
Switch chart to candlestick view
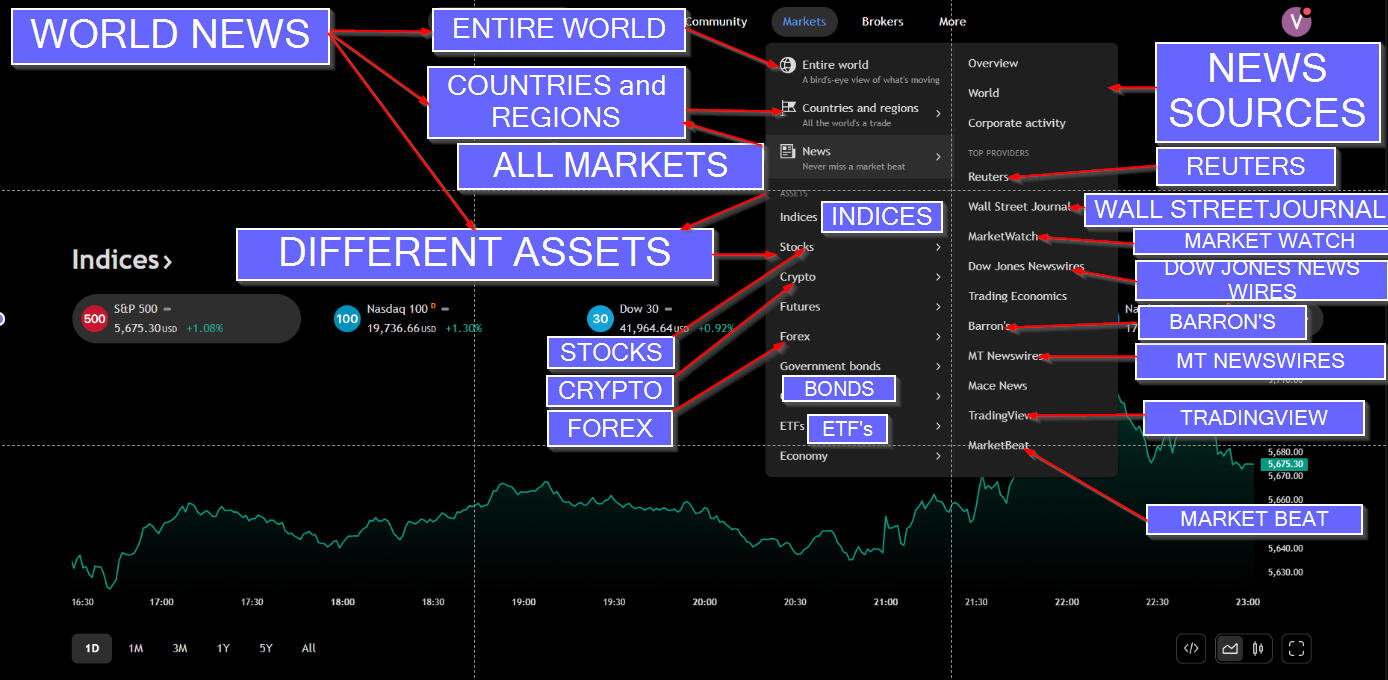click(1258, 648)
